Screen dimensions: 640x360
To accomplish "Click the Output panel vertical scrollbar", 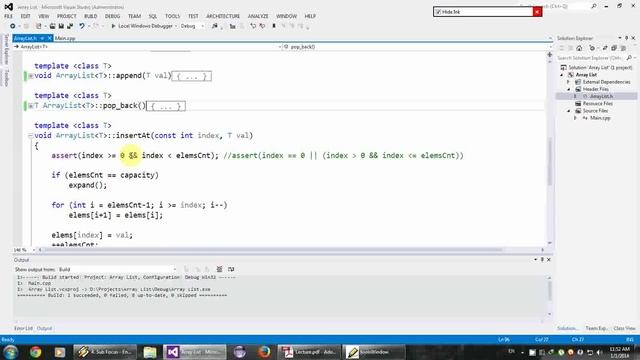I will [549, 291].
